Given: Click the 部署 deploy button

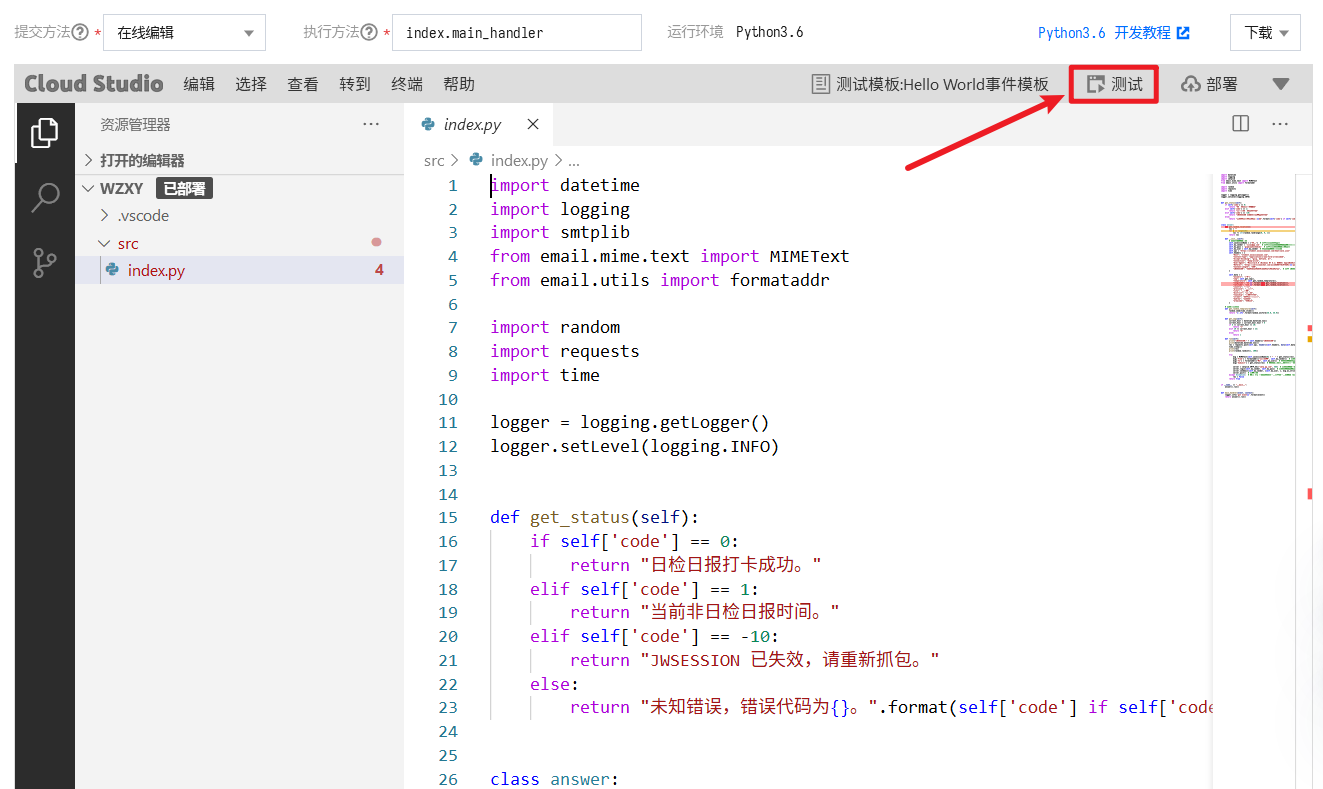Looking at the screenshot, I should coord(1209,84).
